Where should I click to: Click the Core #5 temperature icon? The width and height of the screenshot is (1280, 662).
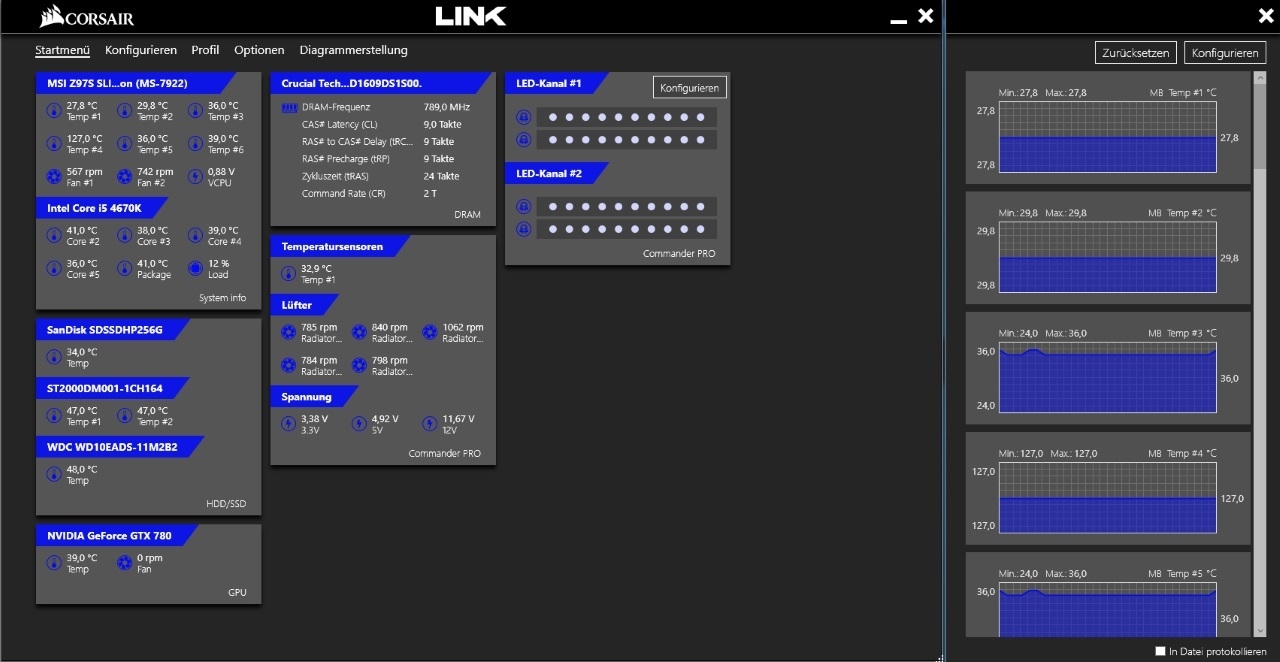54,269
